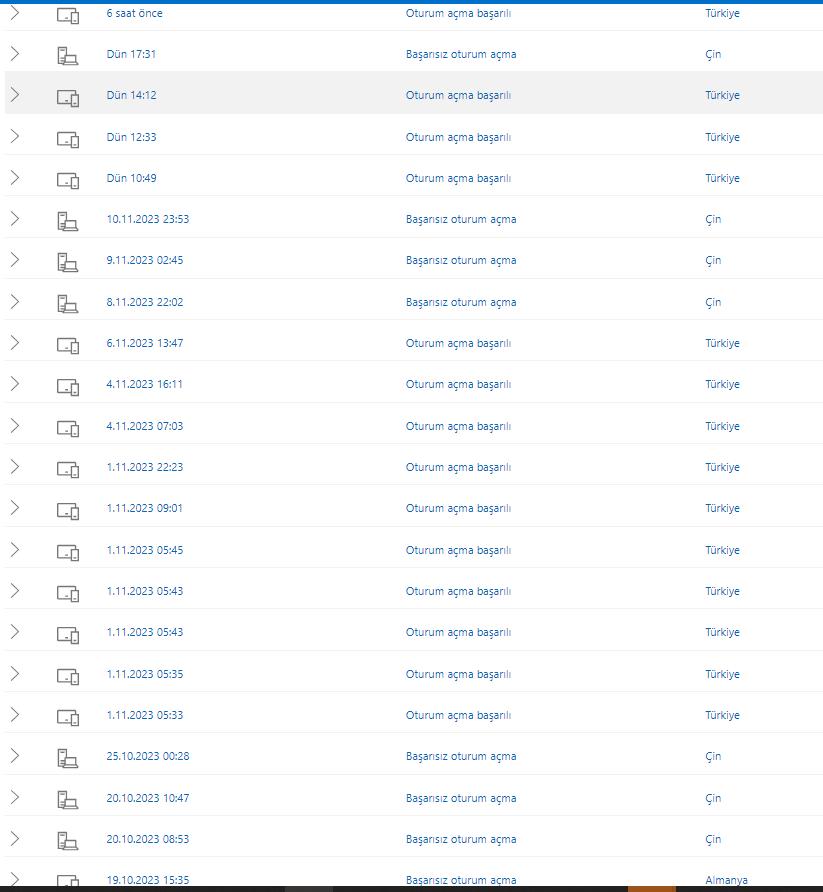
Task: Expand the 1.11.2023 05:33 sign-in details
Action: (x=15, y=715)
